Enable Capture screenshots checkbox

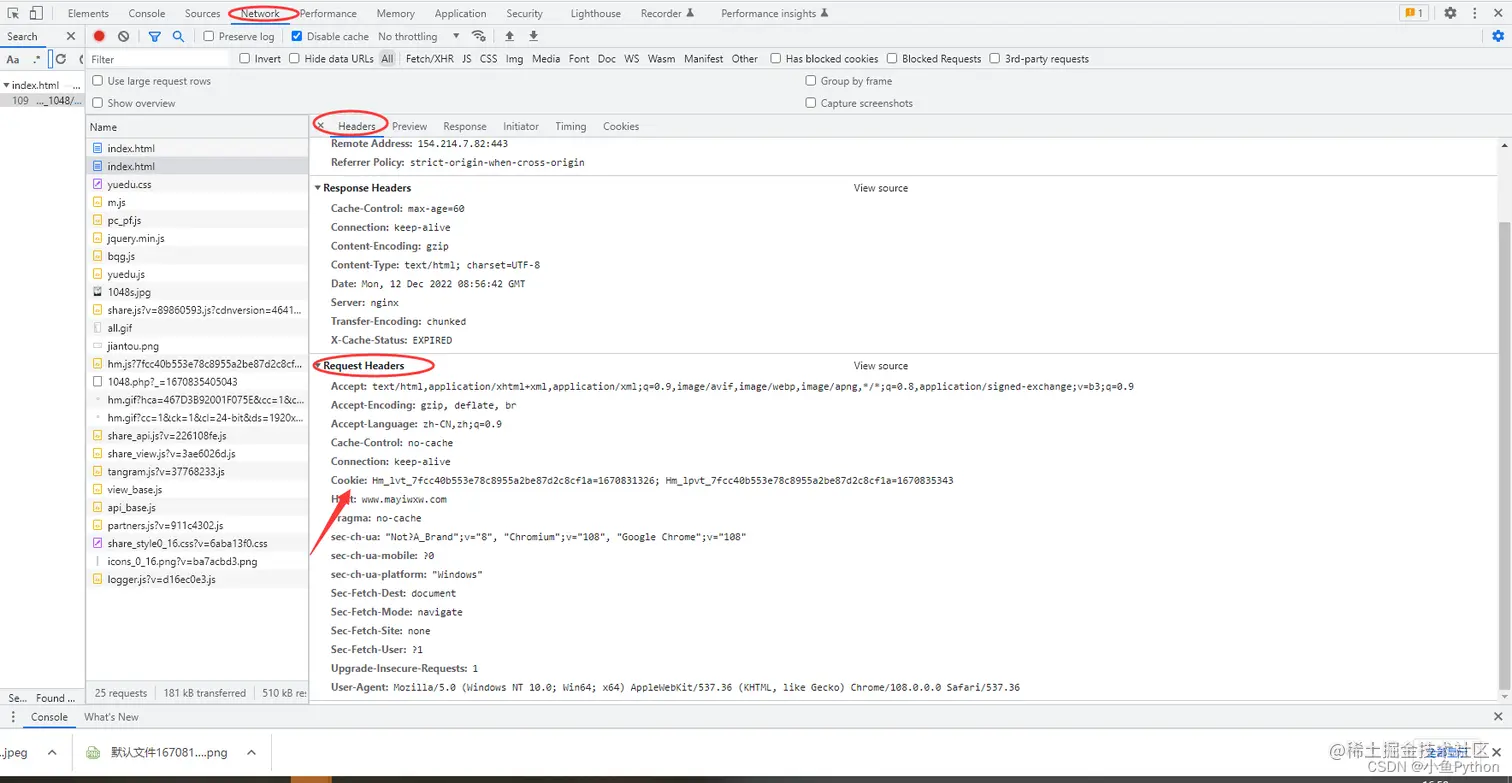click(811, 103)
